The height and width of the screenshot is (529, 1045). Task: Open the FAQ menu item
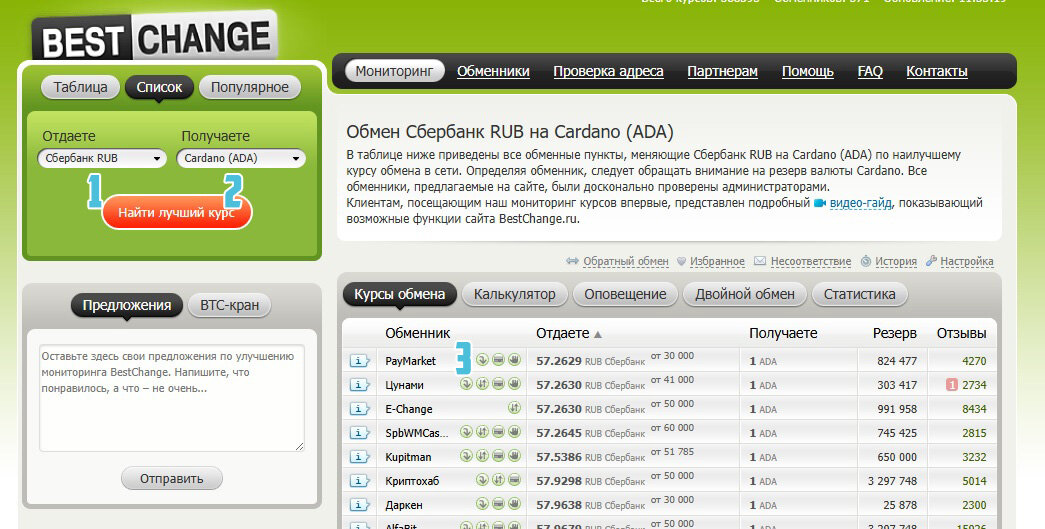pyautogui.click(x=870, y=71)
